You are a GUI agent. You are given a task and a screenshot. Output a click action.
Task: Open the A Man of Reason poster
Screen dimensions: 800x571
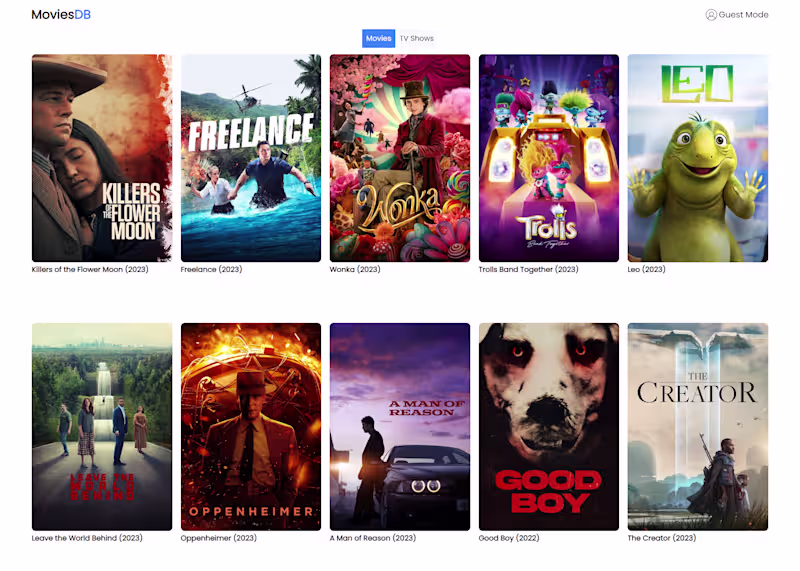pyautogui.click(x=400, y=427)
